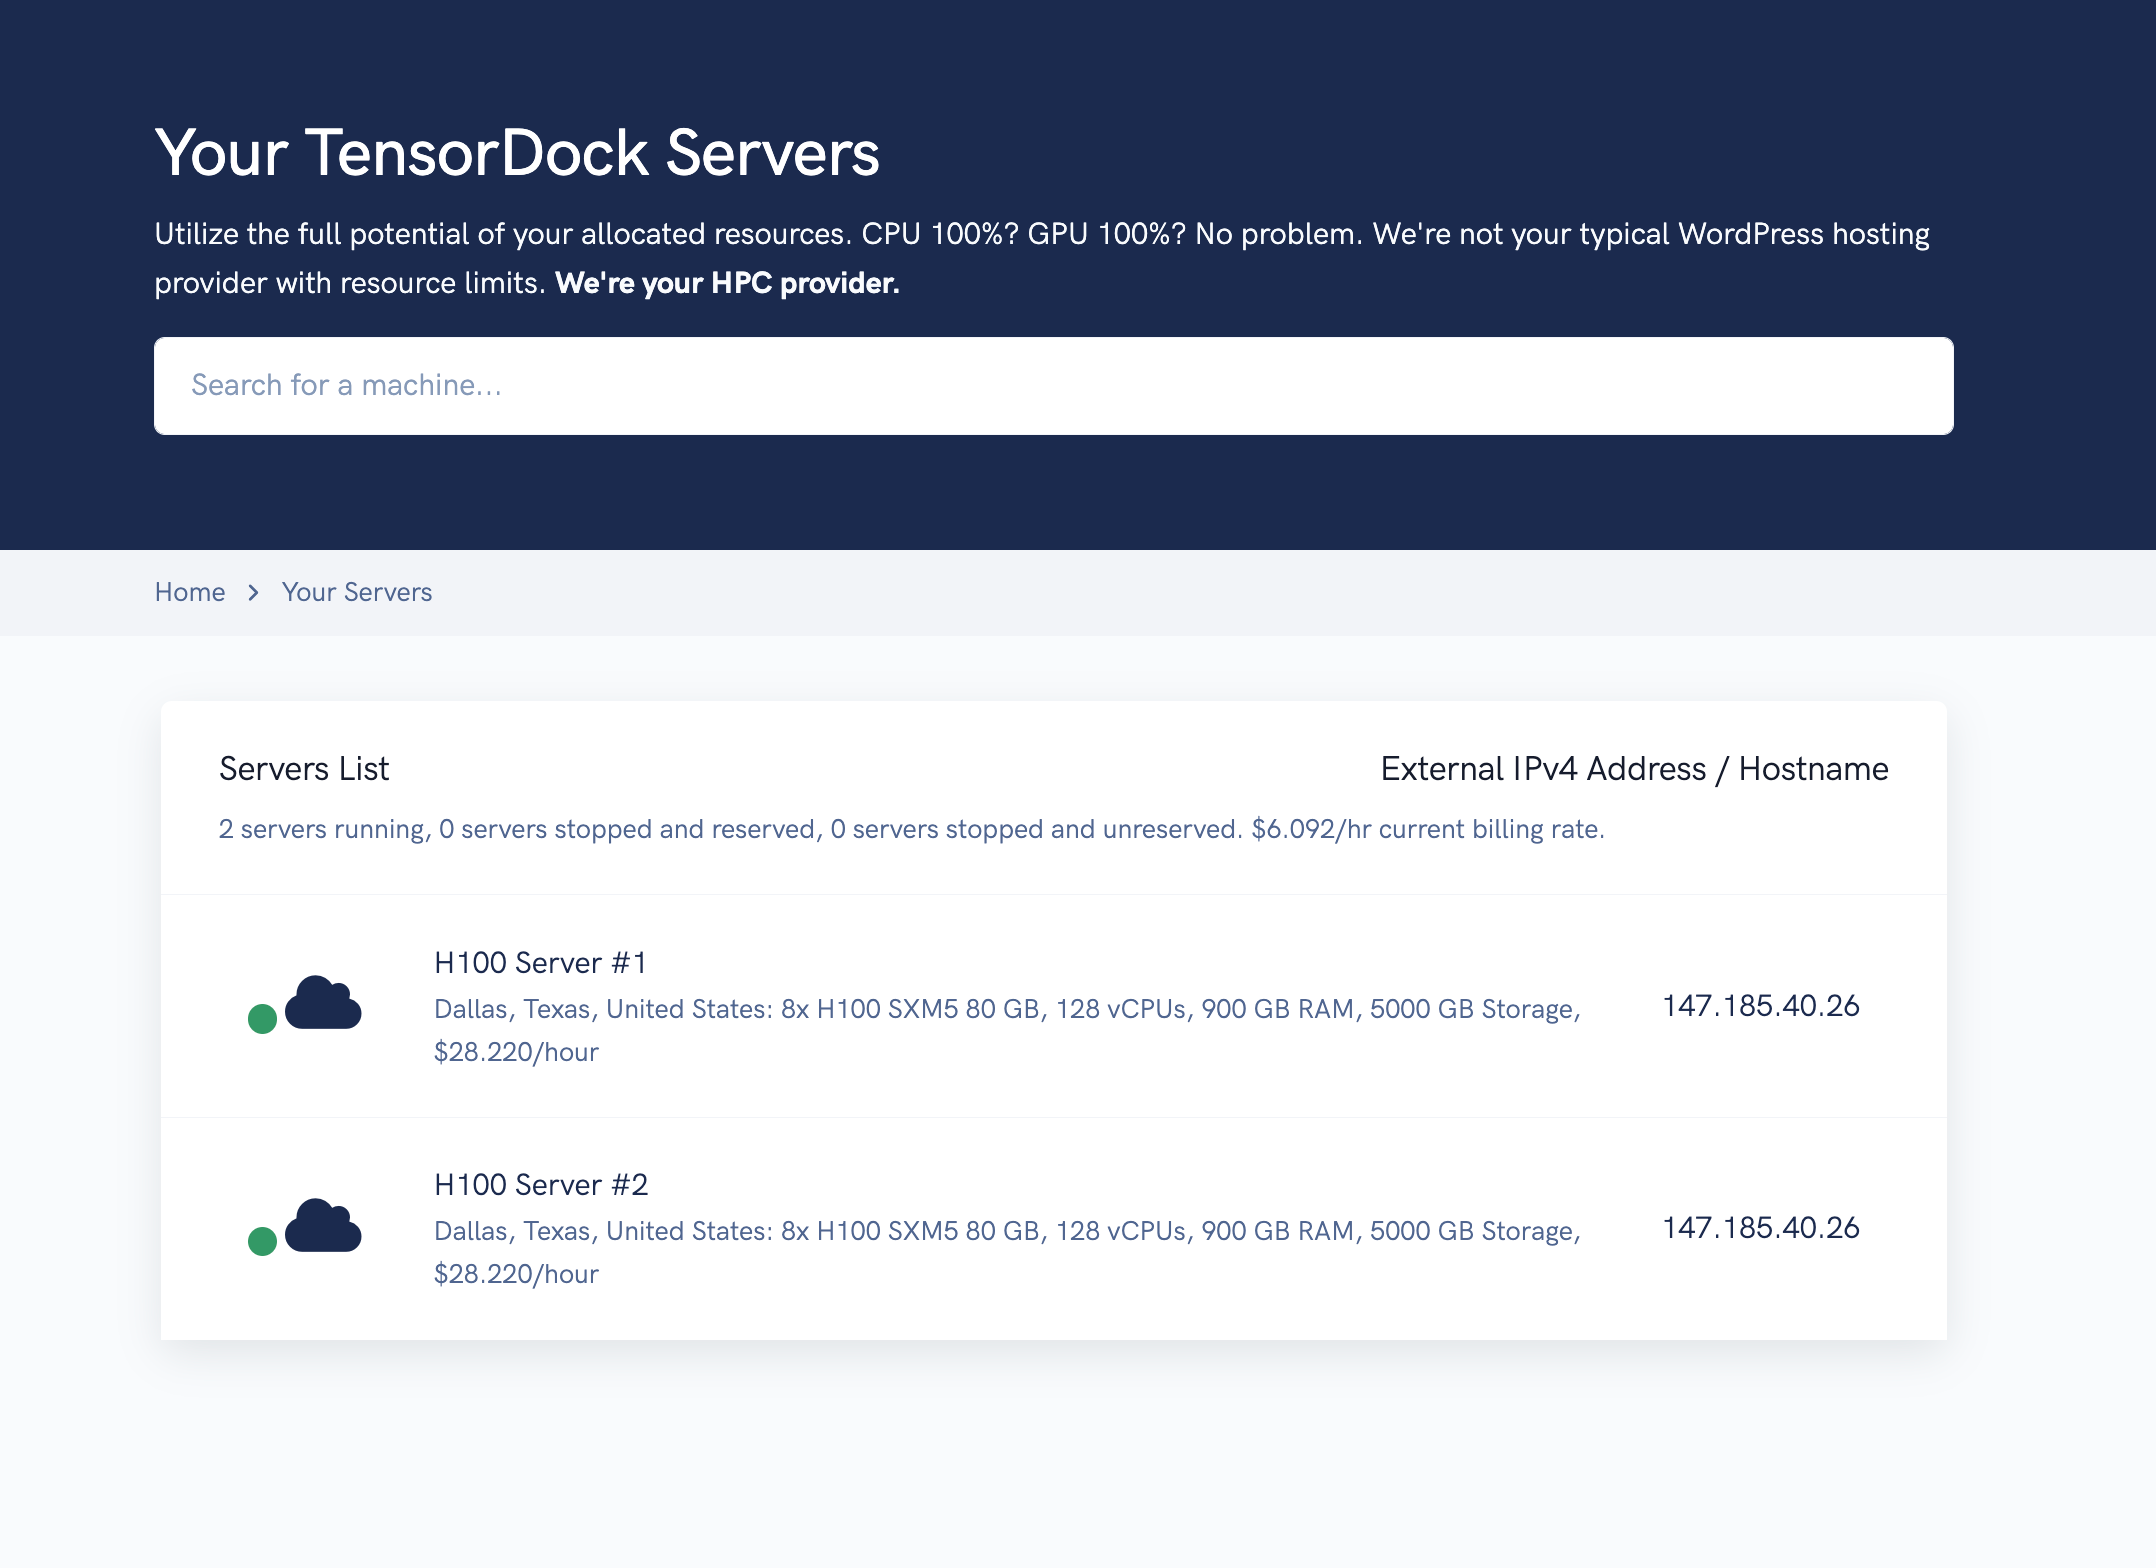Screen dimensions: 2156x1568
Task: Click the cloud icon for H100 Server #1
Action: tap(323, 1002)
